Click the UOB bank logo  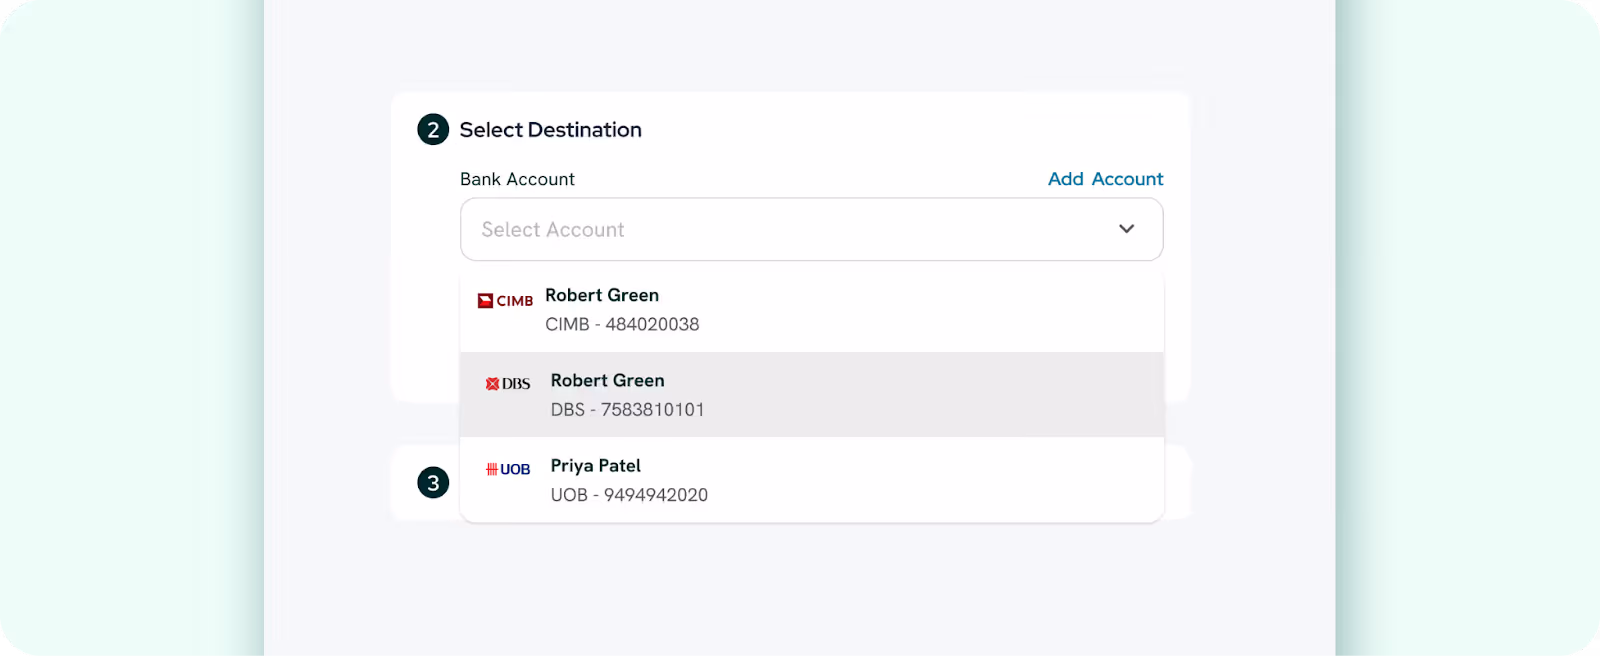point(508,469)
